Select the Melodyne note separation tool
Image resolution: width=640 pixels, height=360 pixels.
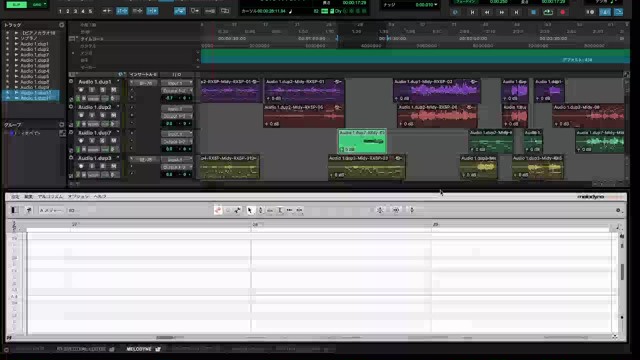(299, 210)
